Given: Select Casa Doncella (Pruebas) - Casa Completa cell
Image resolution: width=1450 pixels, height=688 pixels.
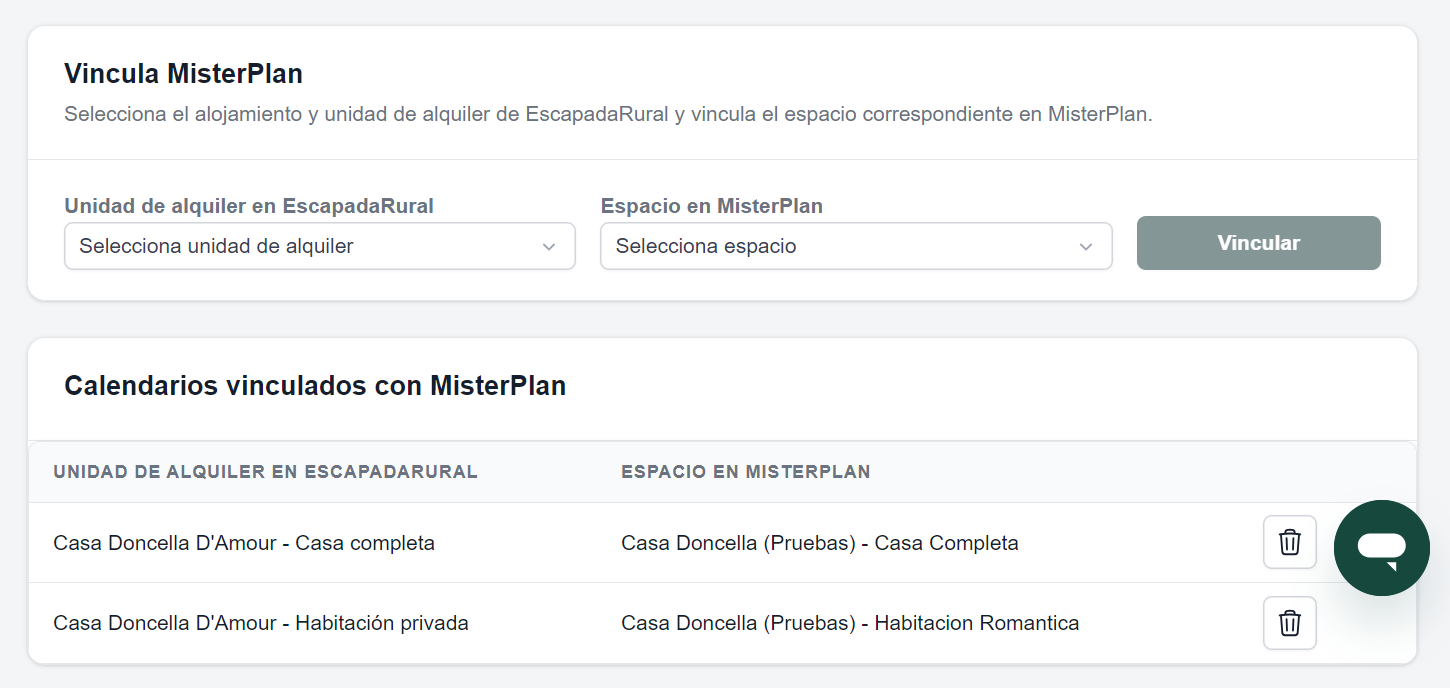Looking at the screenshot, I should (820, 543).
